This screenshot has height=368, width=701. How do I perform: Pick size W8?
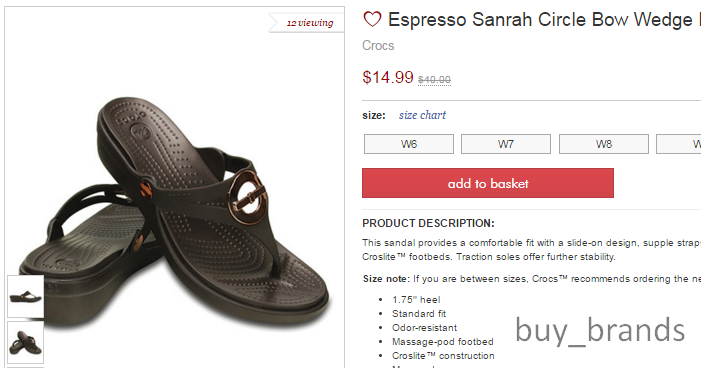[604, 144]
